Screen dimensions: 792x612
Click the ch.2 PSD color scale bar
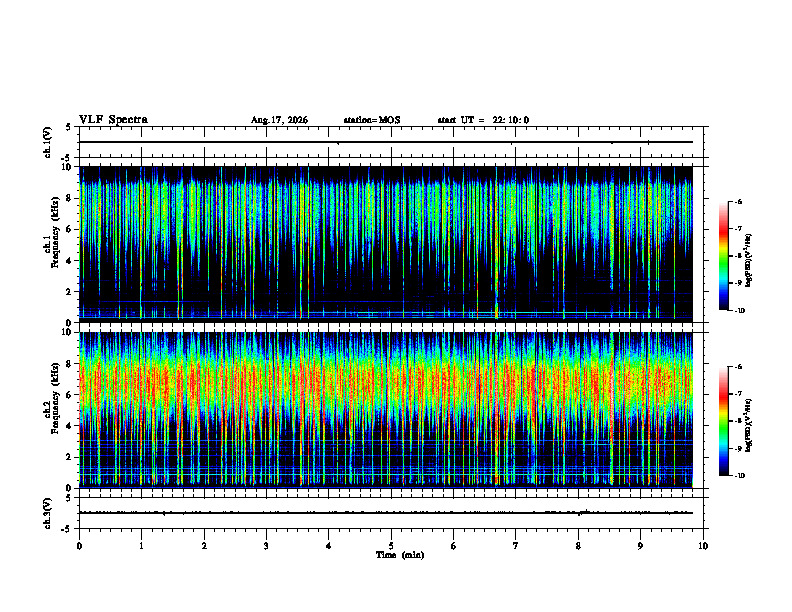(x=724, y=421)
